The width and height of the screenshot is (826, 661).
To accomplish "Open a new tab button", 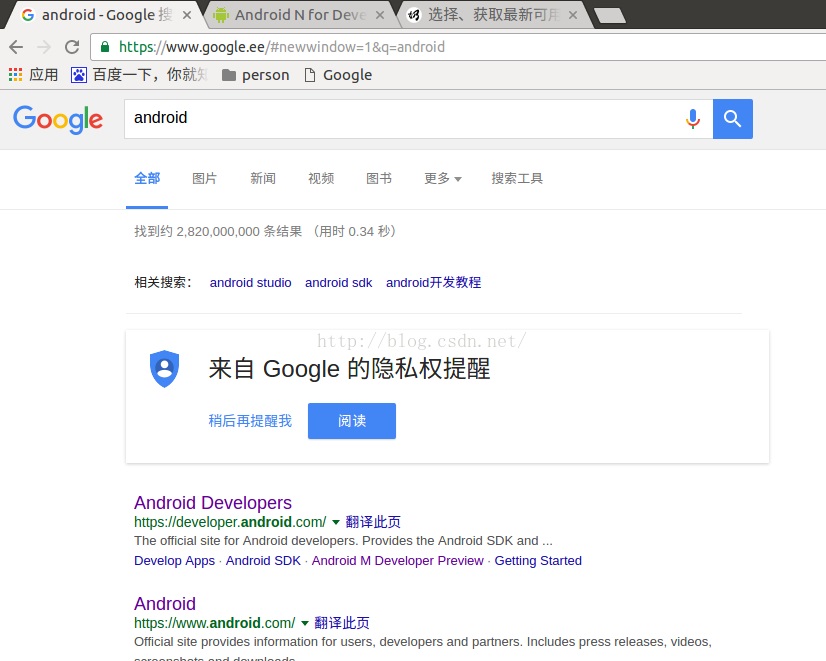I will coord(610,16).
